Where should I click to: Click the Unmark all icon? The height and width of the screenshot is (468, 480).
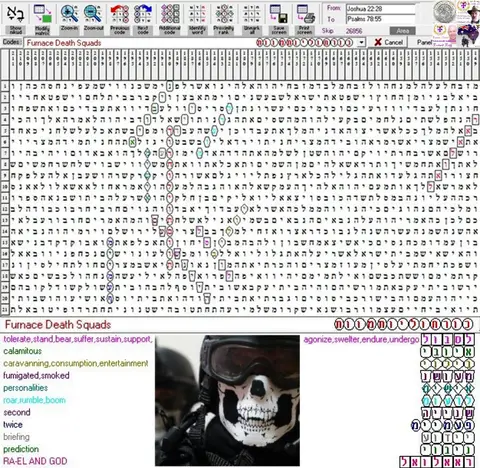pyautogui.click(x=252, y=14)
